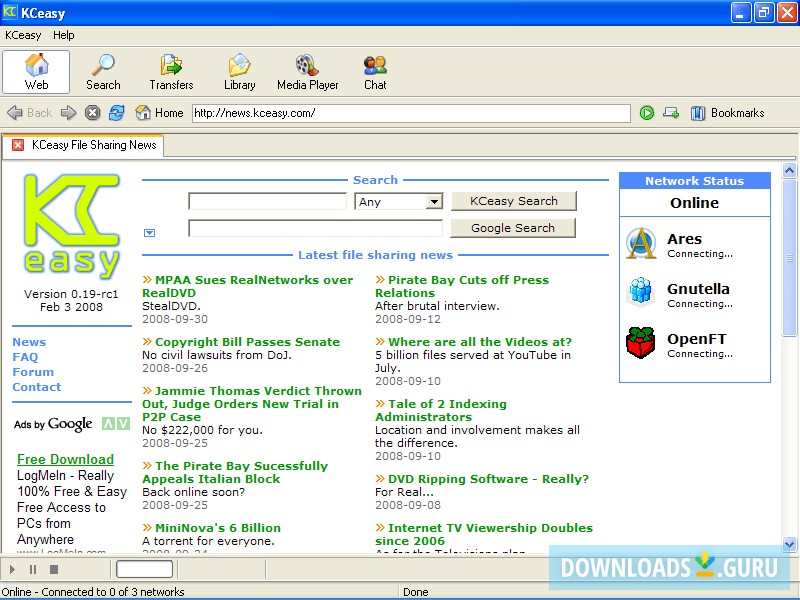Open Pirate Bay Cuts off Press Relations

point(462,286)
